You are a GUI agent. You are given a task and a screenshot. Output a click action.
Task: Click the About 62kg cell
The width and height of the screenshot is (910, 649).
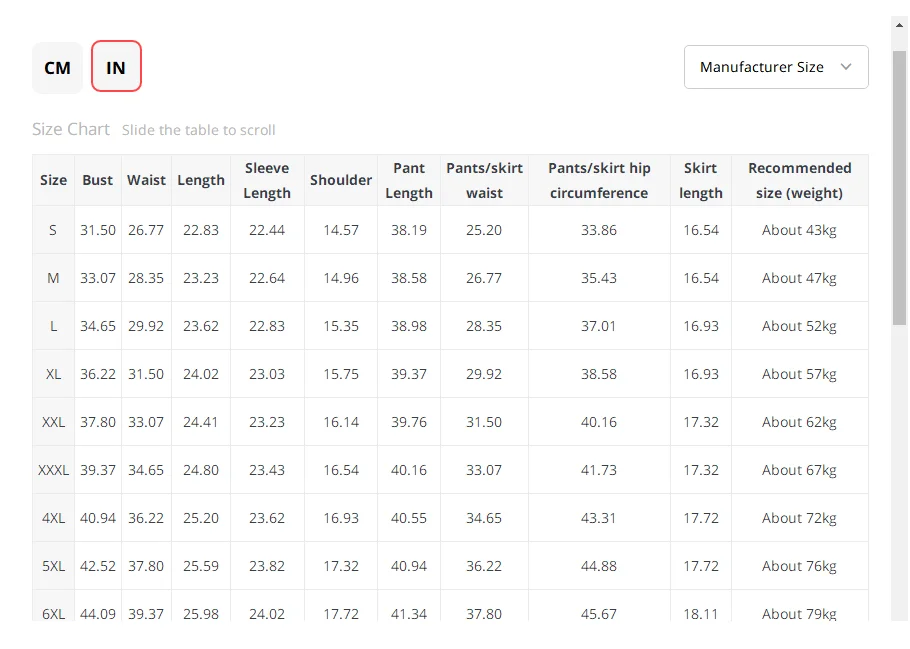click(799, 423)
